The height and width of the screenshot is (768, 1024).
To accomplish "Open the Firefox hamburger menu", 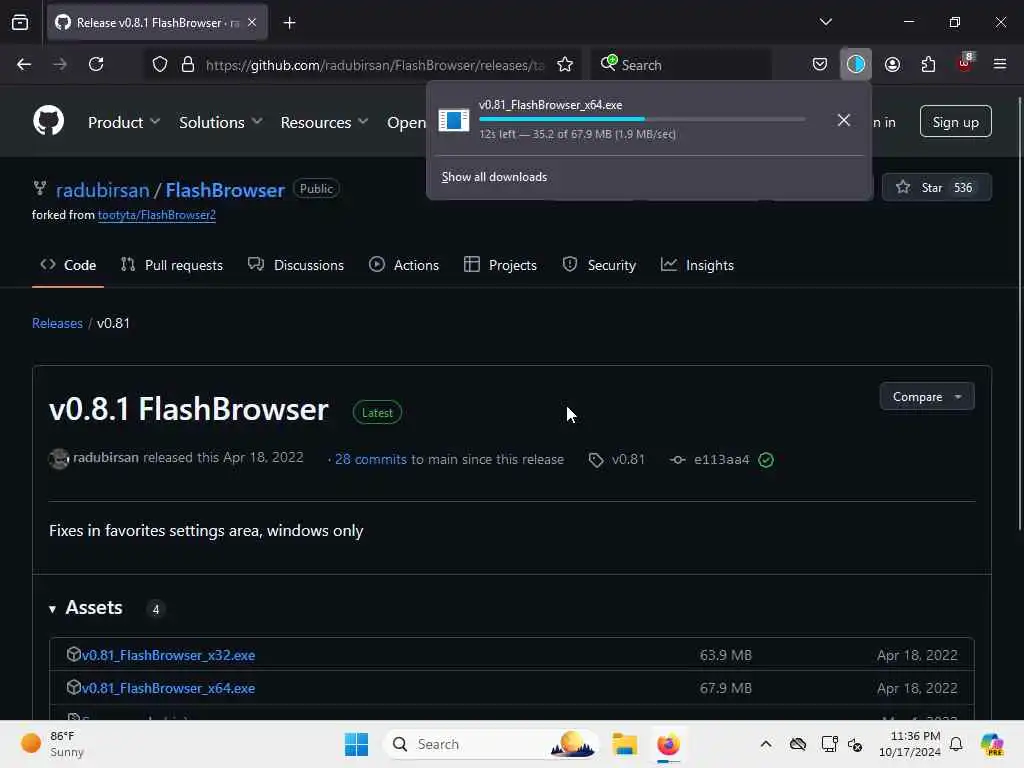I will 1000,64.
